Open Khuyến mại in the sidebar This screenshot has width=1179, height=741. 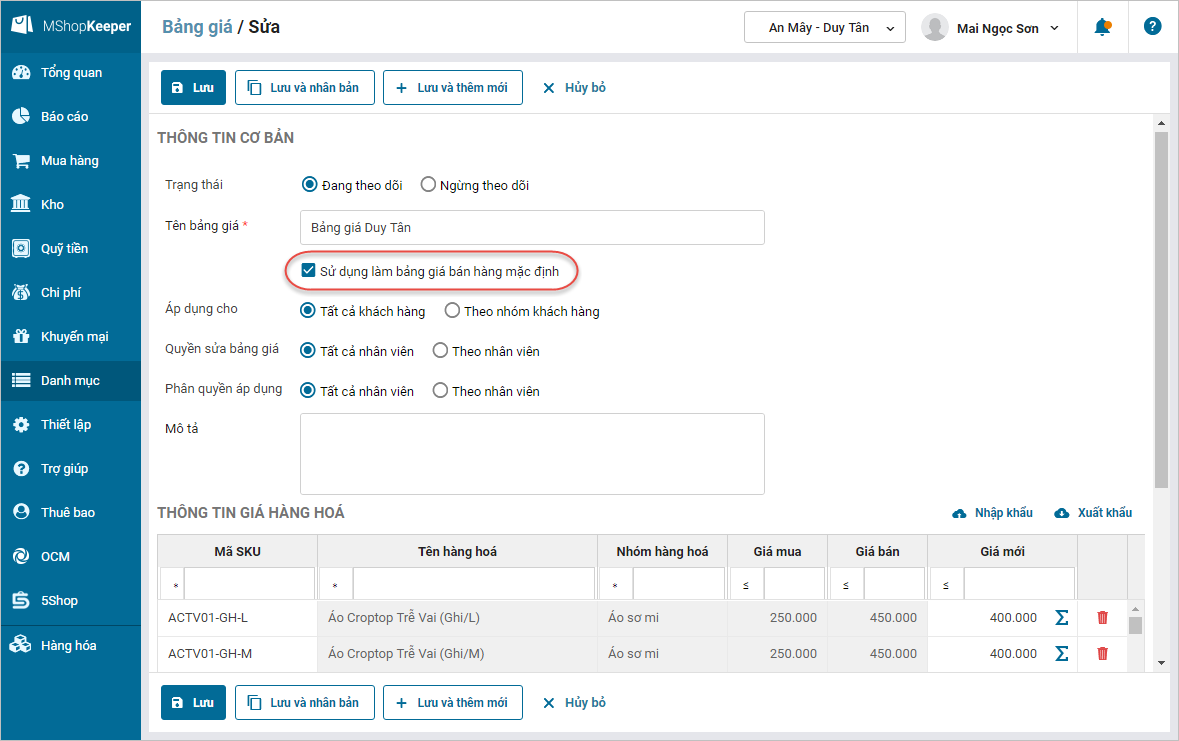(71, 336)
